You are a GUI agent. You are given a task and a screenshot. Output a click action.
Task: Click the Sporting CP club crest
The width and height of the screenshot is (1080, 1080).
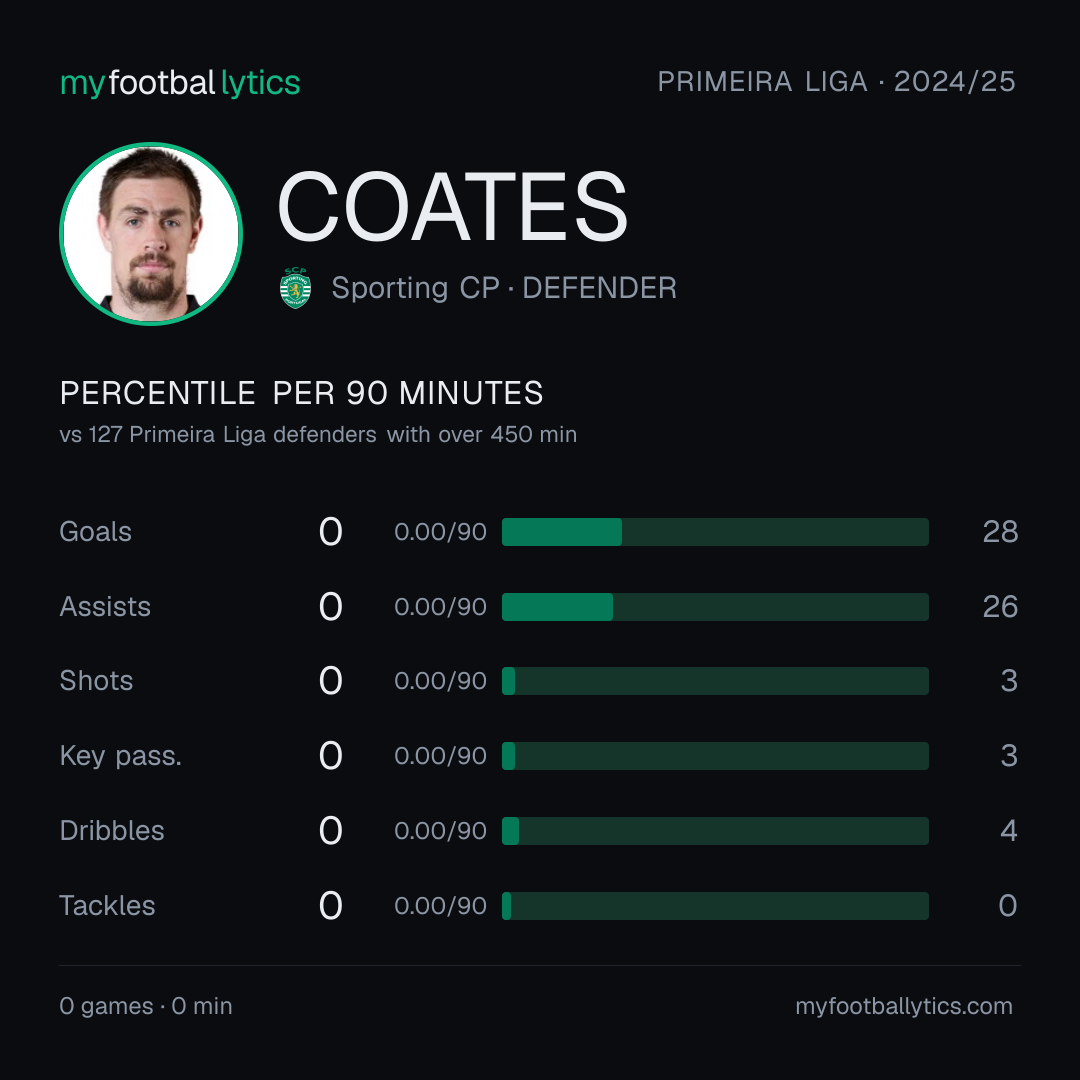coord(295,288)
